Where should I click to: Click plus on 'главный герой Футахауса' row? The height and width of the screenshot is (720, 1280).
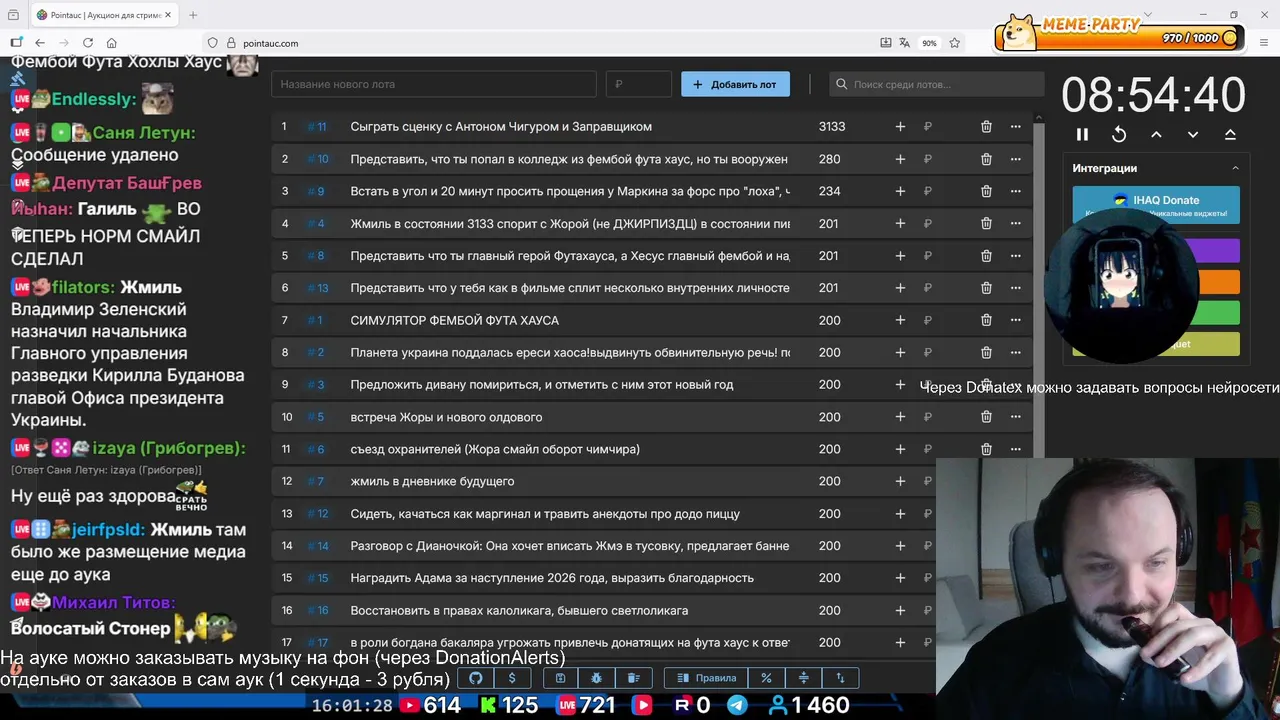coord(900,255)
